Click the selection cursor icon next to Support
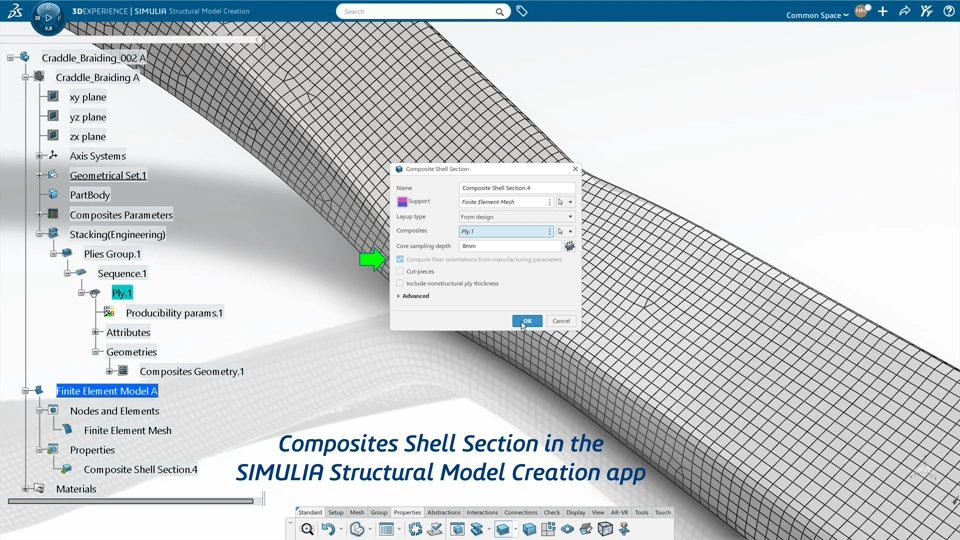Image resolution: width=960 pixels, height=540 pixels. [x=560, y=202]
